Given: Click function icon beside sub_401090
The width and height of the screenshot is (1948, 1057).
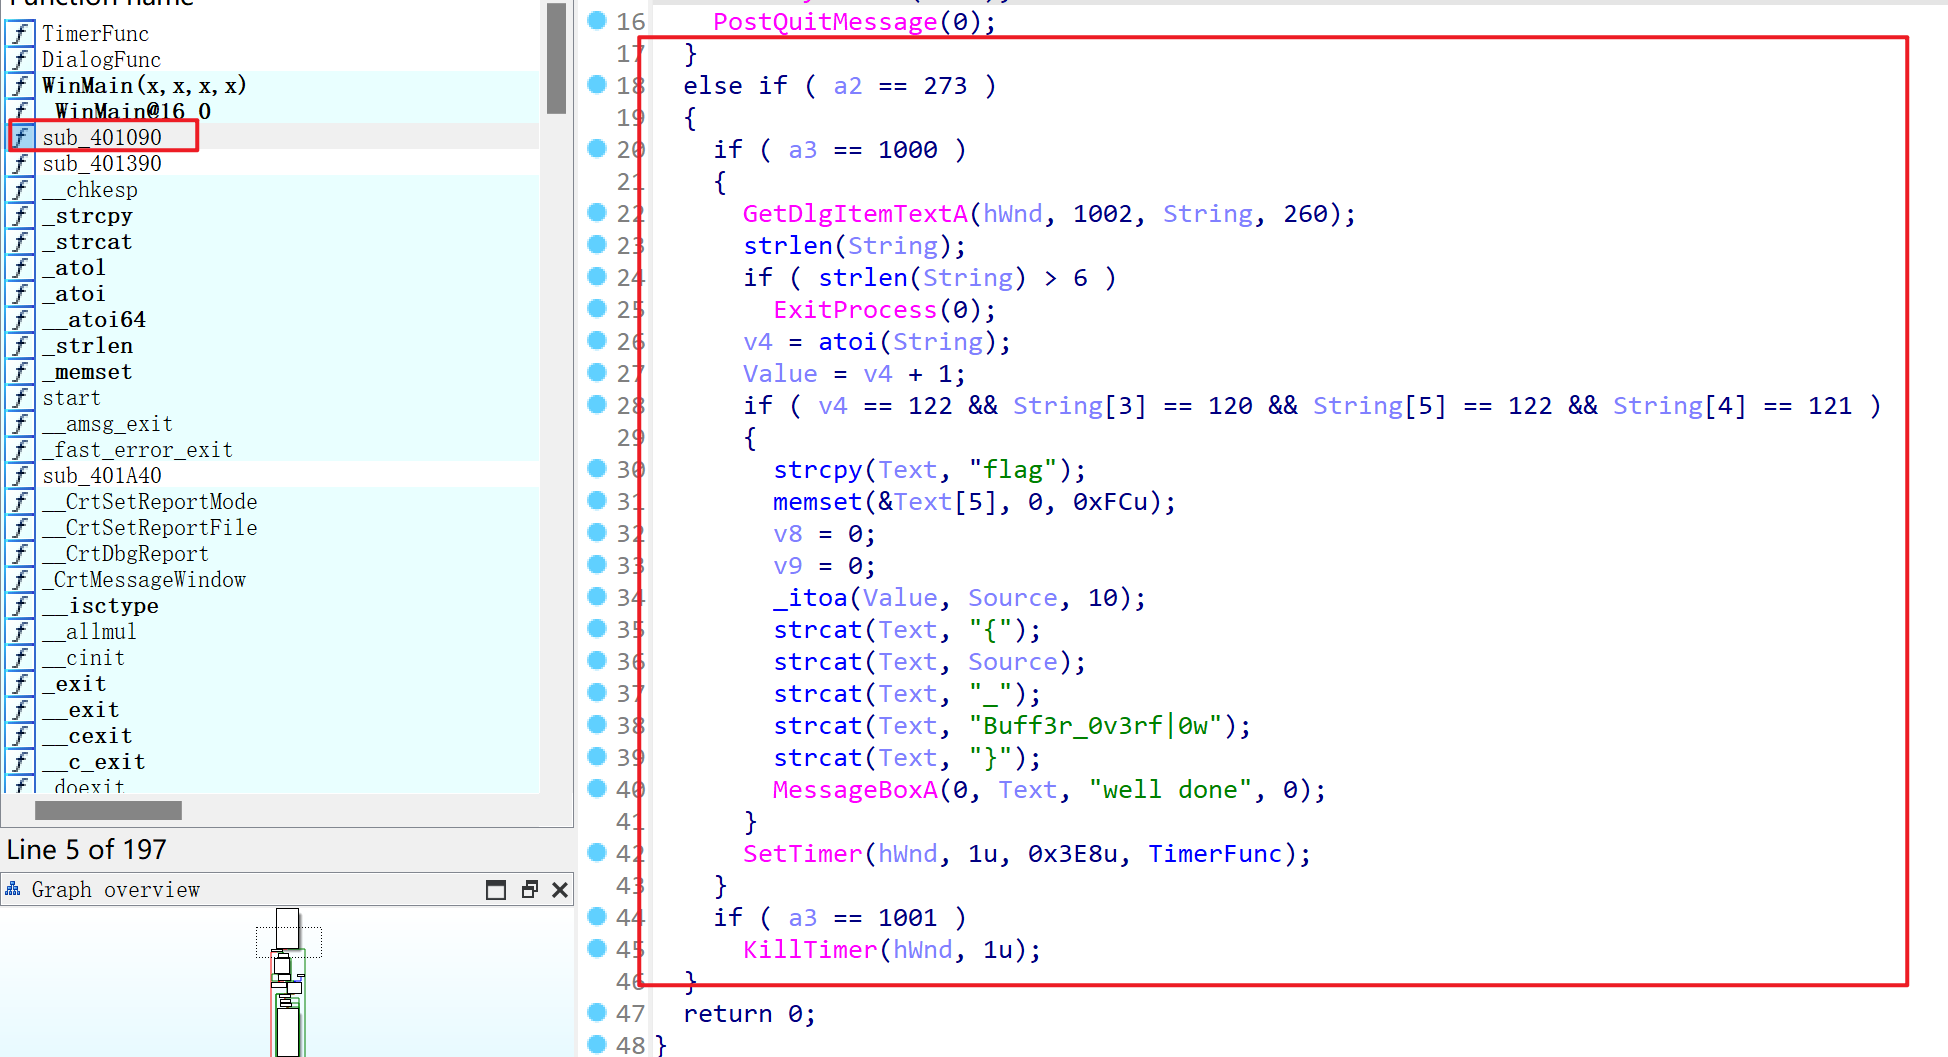Looking at the screenshot, I should 20,137.
